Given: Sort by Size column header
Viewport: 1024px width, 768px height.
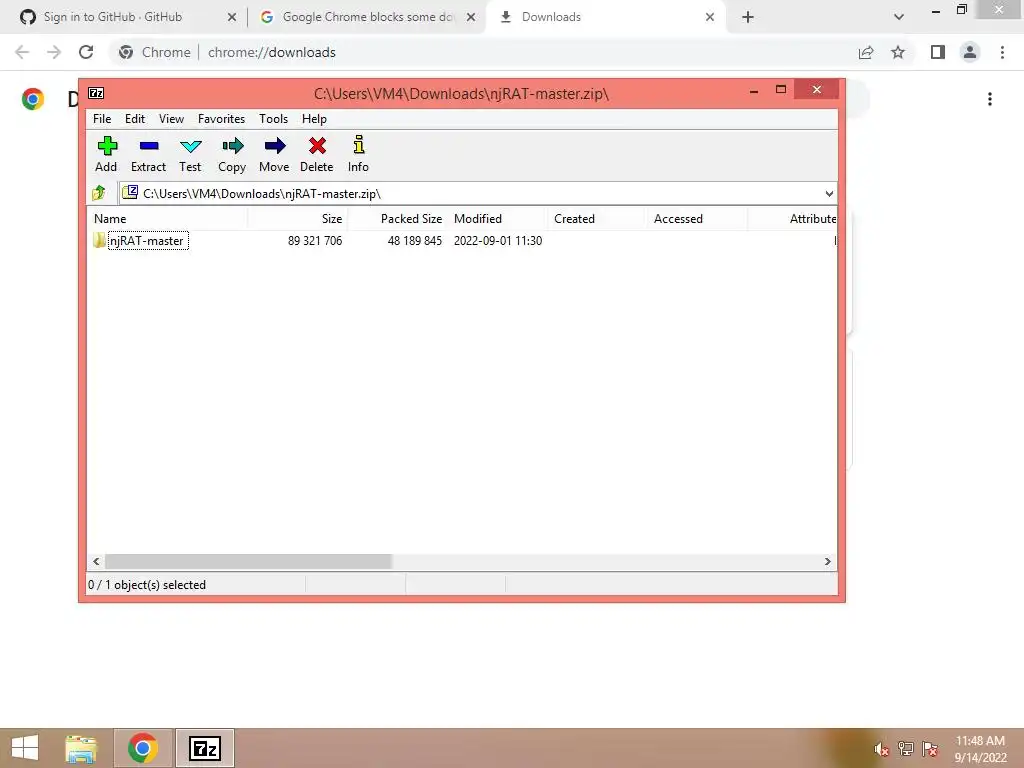Looking at the screenshot, I should click(298, 219).
